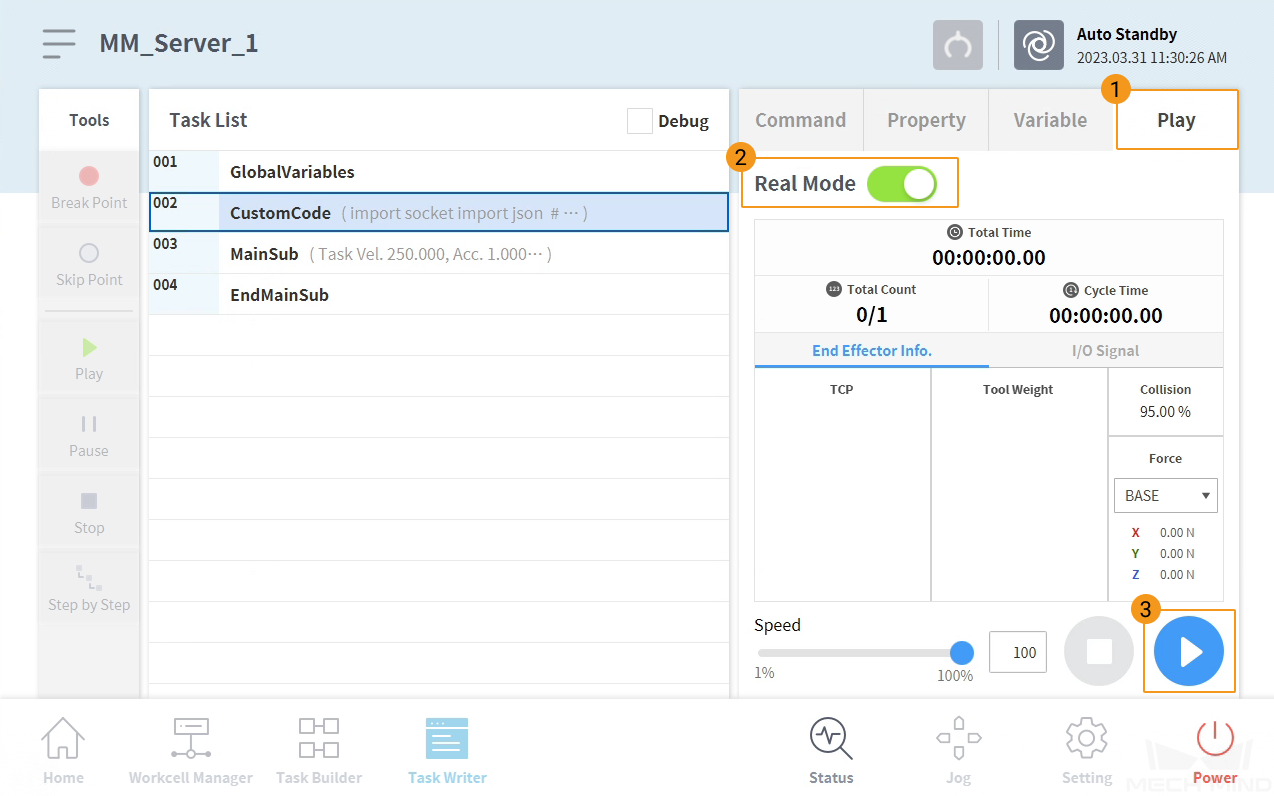Click the Total Count 0/1 value
Viewport: 1274px width, 796px height.
tap(872, 315)
